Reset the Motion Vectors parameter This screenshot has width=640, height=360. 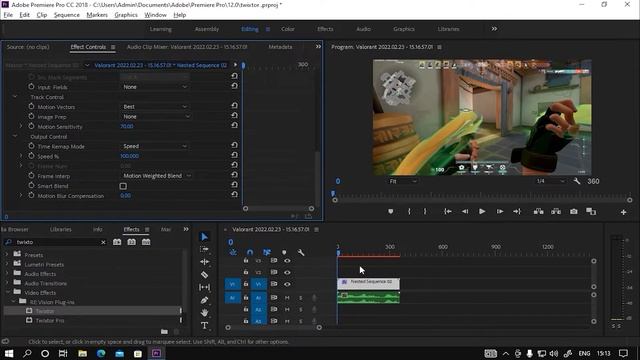[234, 106]
